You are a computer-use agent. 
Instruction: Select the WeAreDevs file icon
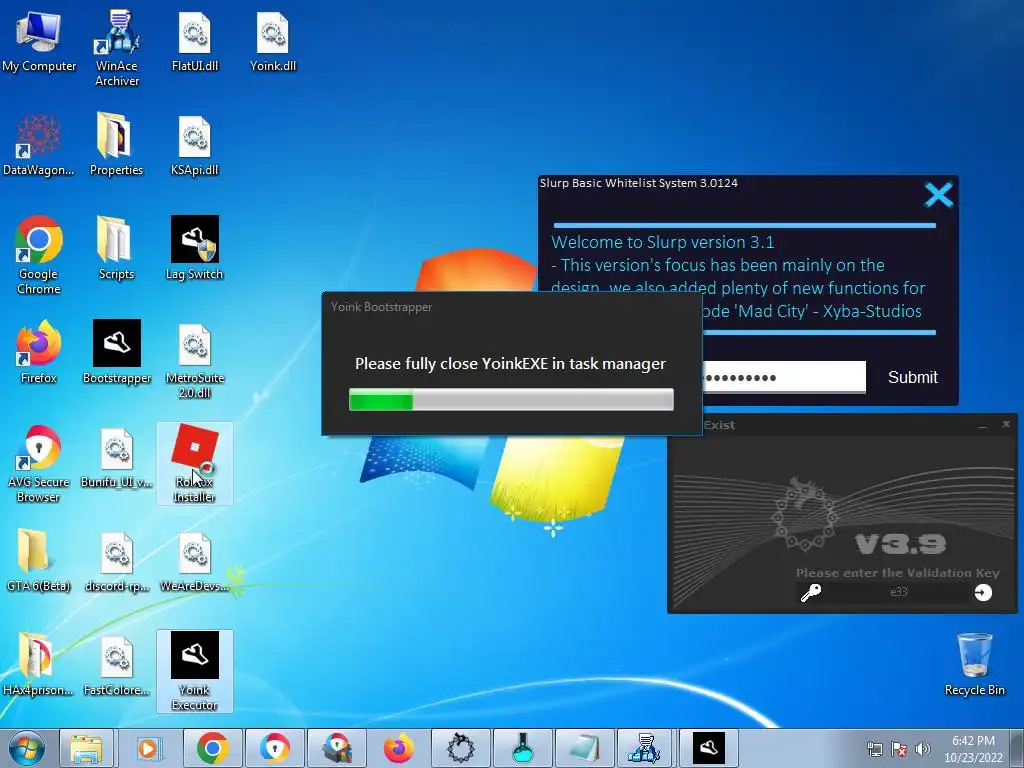pyautogui.click(x=195, y=560)
